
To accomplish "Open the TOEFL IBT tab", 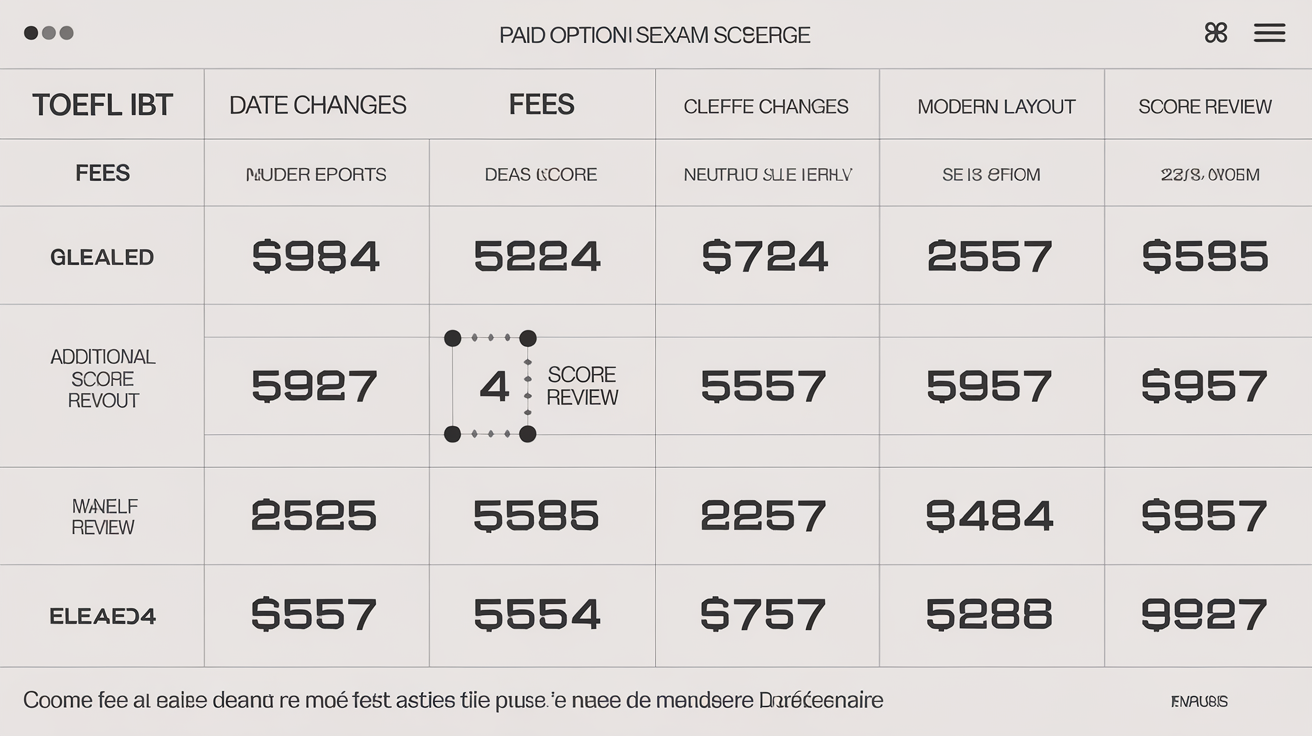I will click(x=102, y=105).
